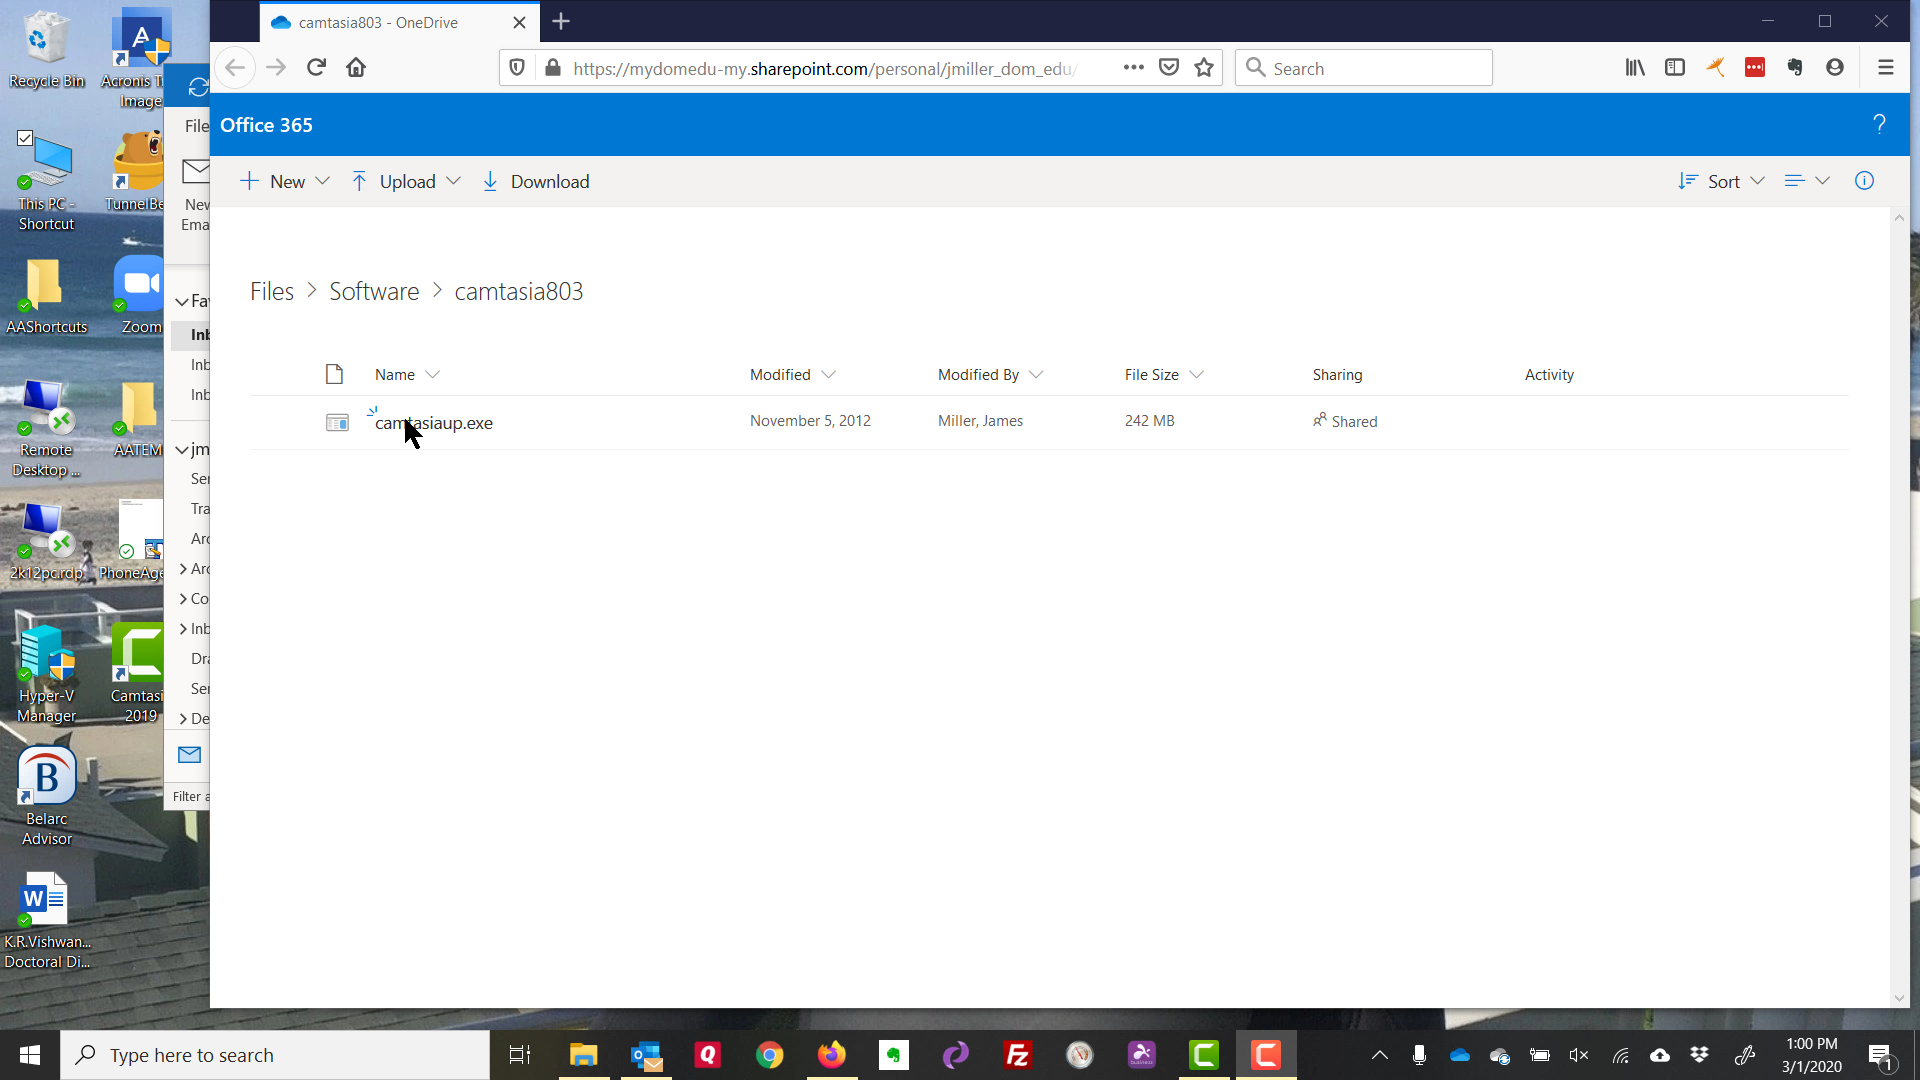Save page to Pocket icon

click(x=1168, y=68)
